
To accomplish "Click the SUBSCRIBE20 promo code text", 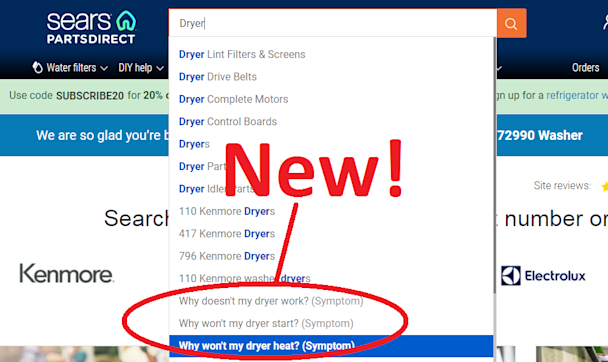I will pos(90,96).
